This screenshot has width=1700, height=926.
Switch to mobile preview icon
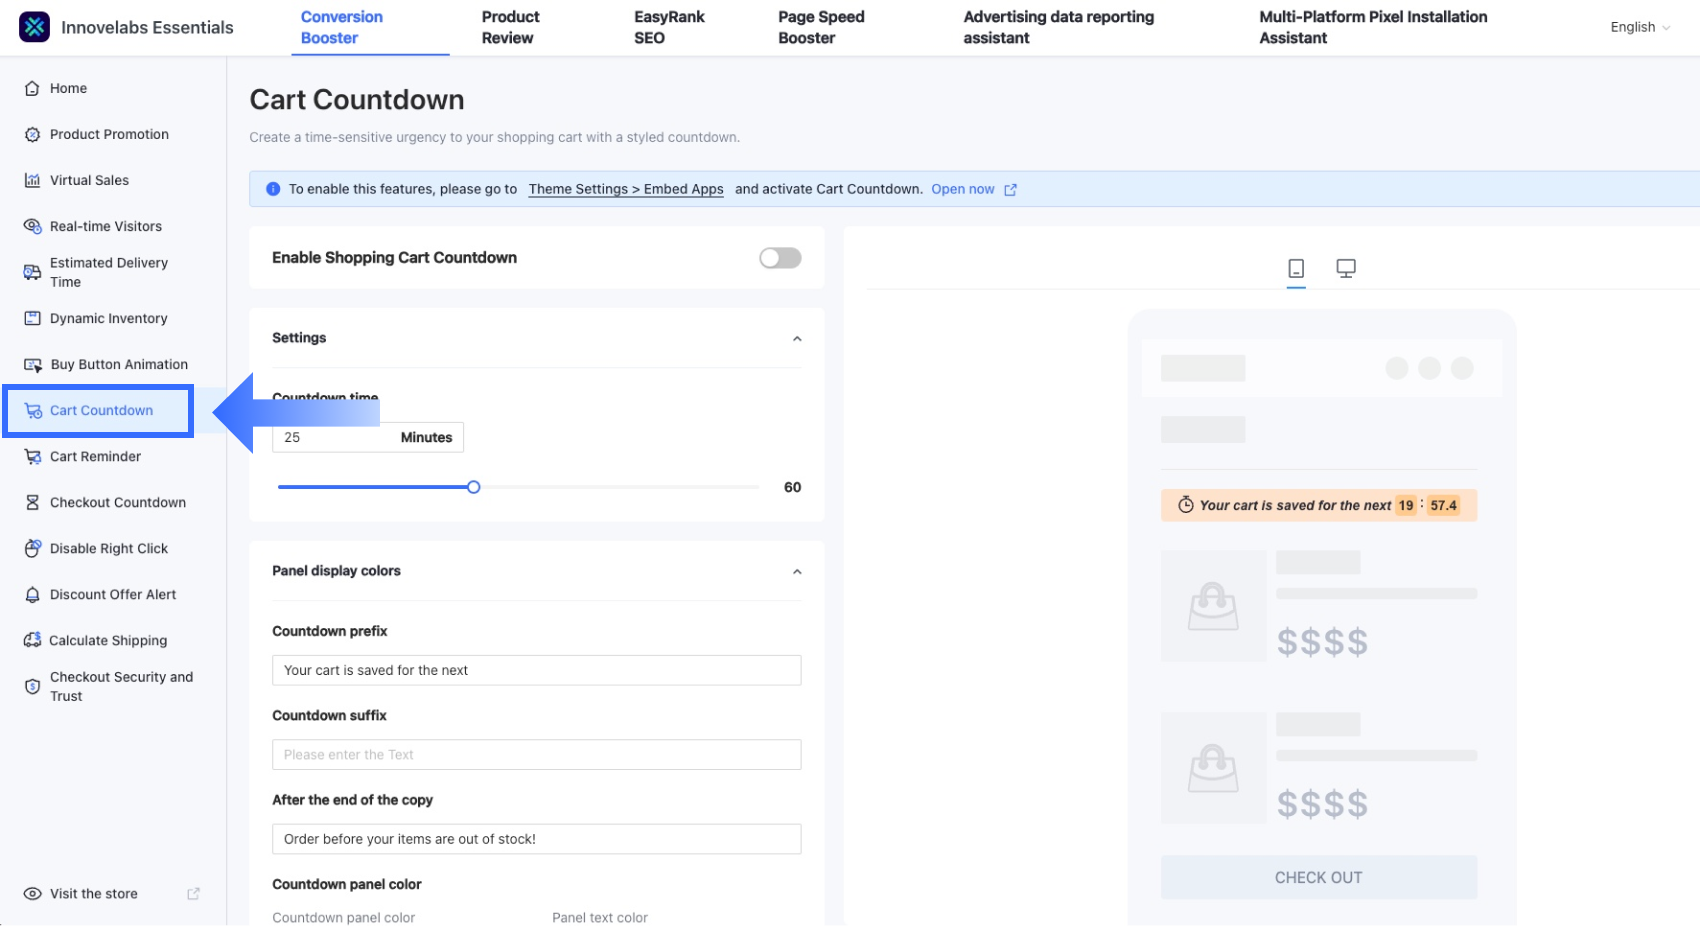(x=1296, y=268)
